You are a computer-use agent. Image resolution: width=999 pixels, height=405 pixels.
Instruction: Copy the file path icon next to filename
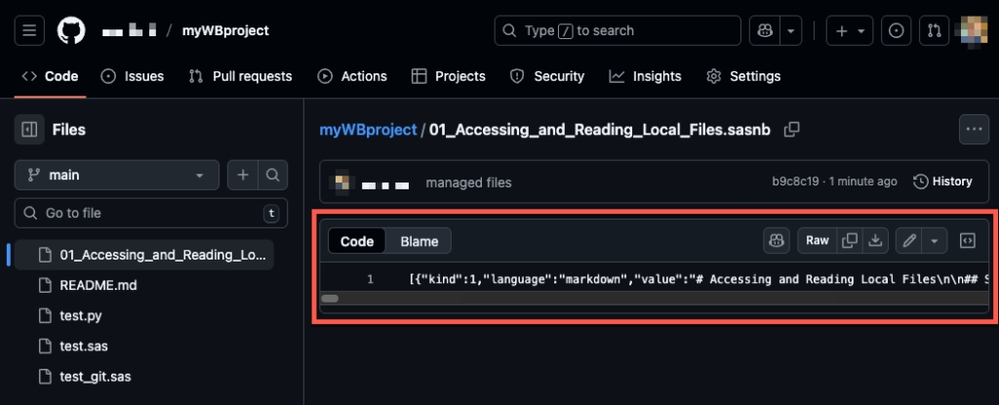coord(791,130)
